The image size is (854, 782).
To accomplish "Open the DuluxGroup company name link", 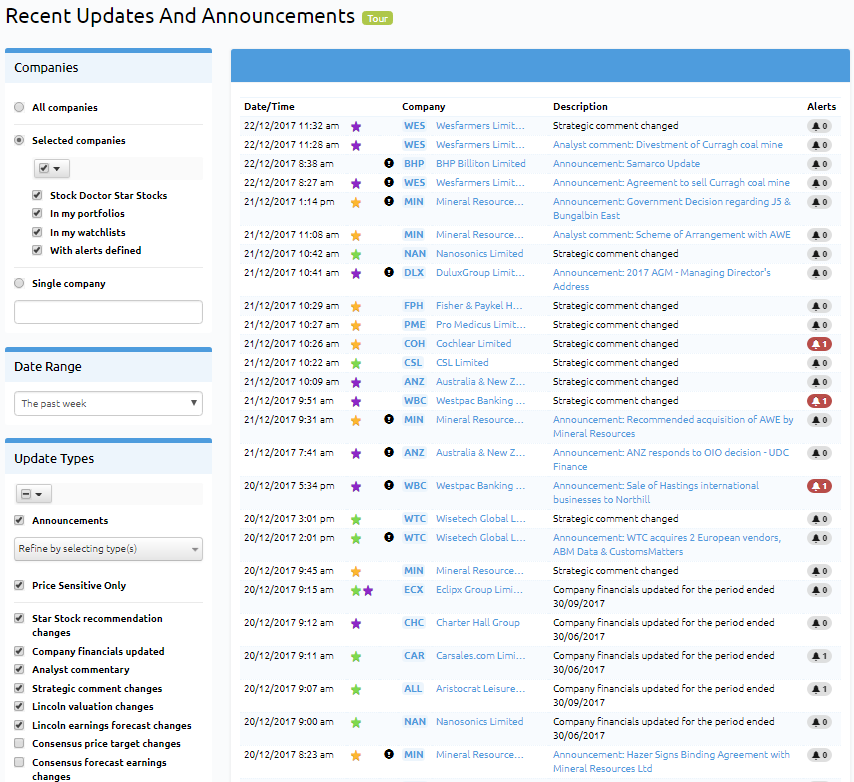I will pos(480,272).
